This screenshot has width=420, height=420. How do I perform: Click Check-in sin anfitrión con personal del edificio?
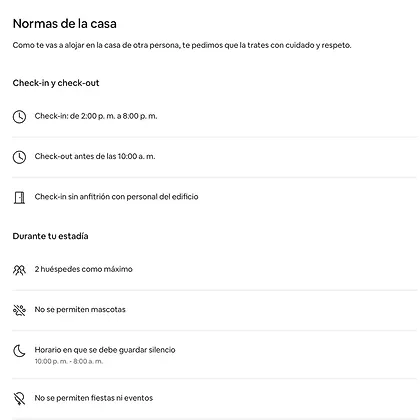[x=116, y=197]
